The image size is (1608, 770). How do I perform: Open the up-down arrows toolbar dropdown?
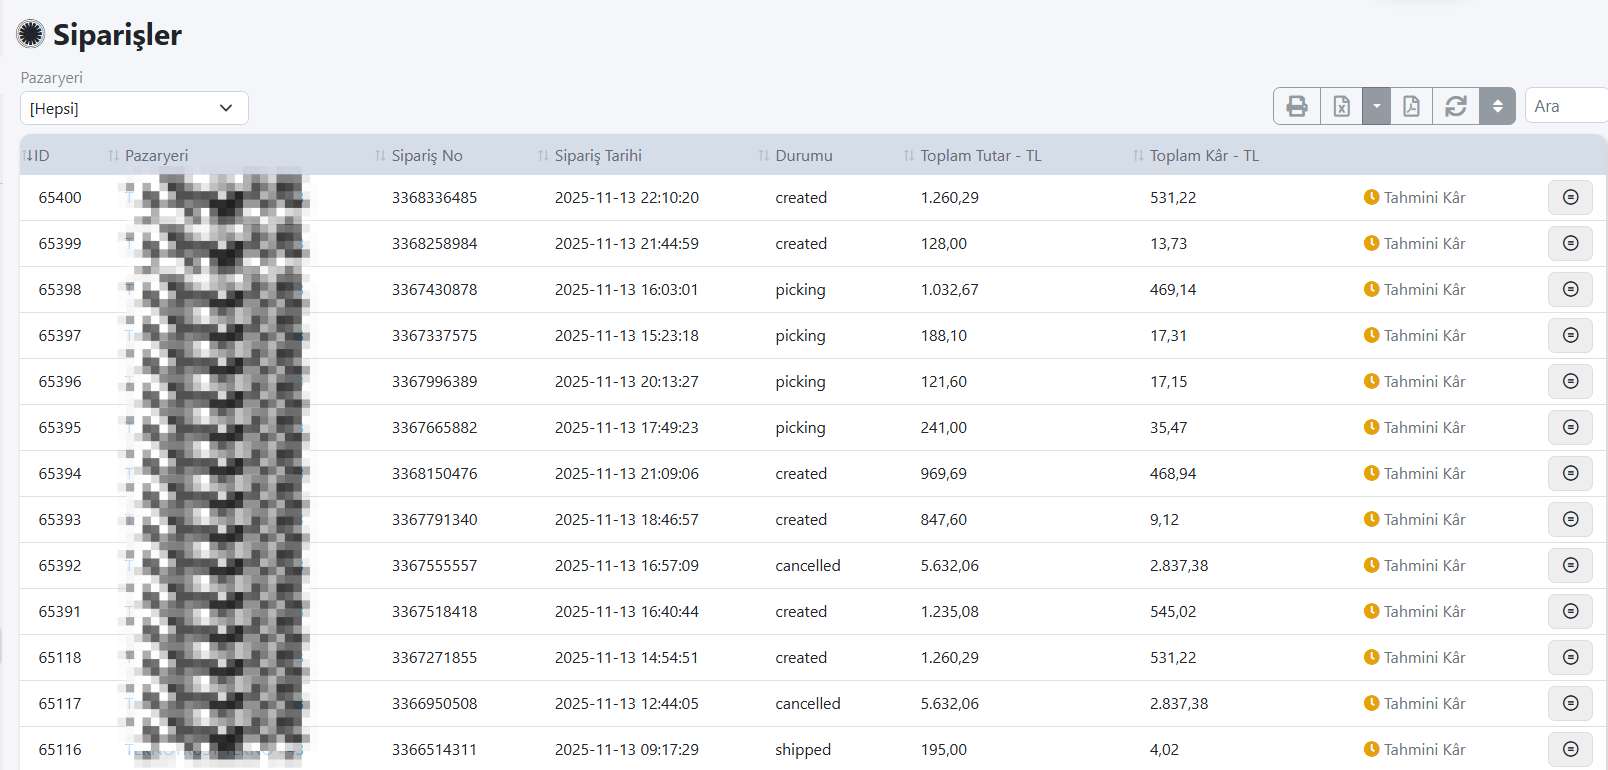pos(1497,106)
